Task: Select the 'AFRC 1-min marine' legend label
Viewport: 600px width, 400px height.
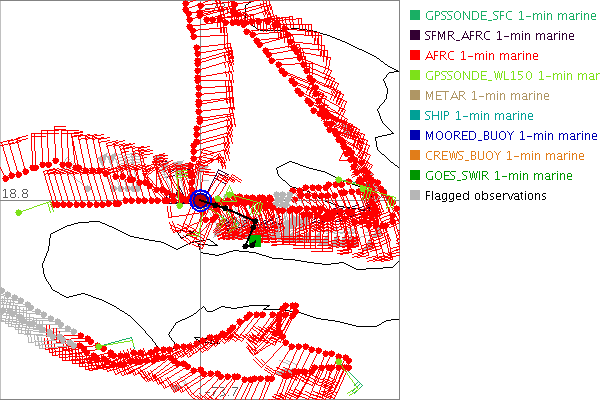Action: click(x=481, y=56)
